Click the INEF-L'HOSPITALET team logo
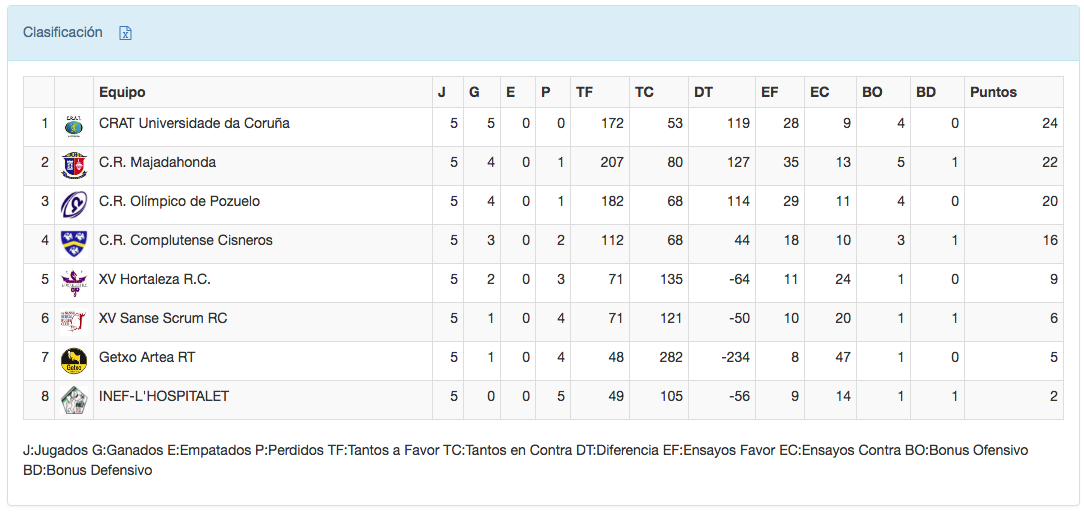This screenshot has height=513, width=1084. tap(73, 398)
